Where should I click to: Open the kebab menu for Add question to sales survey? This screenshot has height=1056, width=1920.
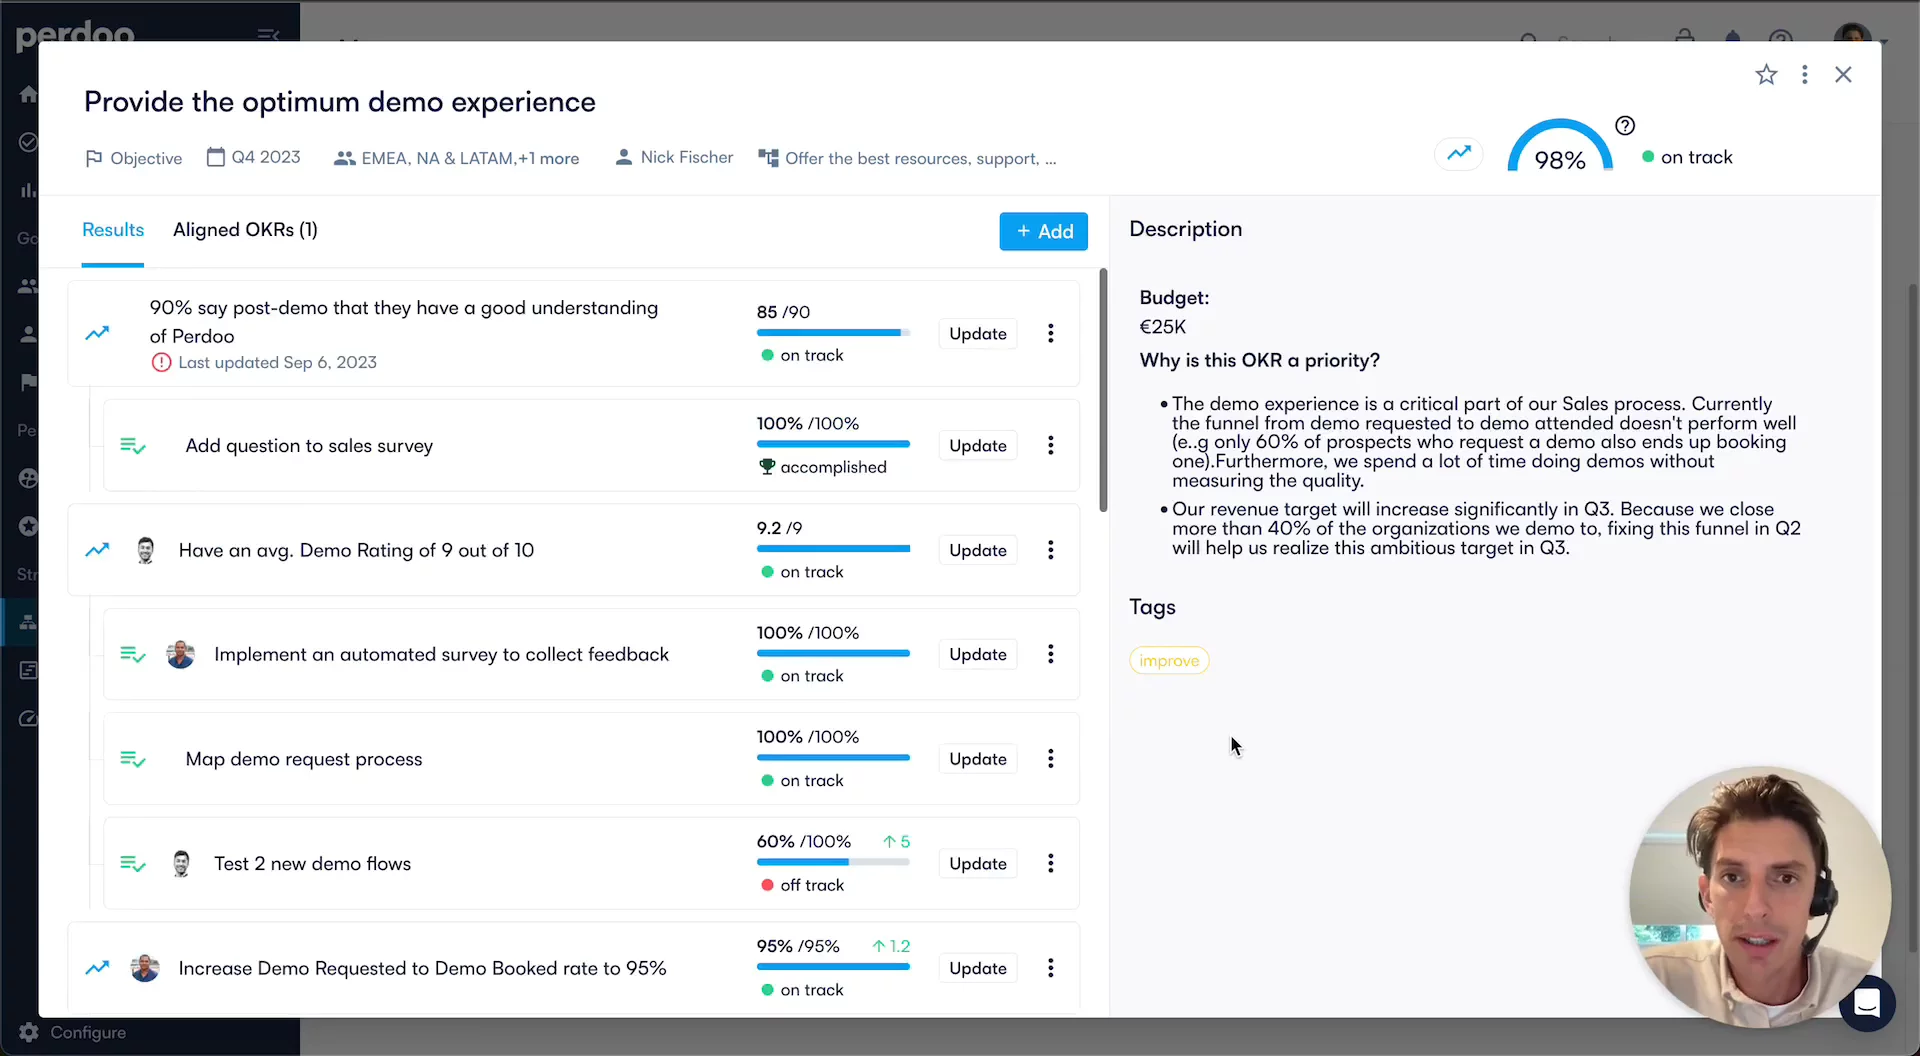[x=1050, y=446]
